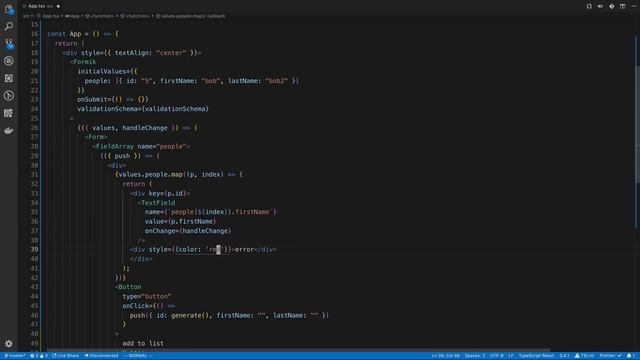640x360 pixels.
Task: Click the "<FieldArray" tag on line 28
Action: point(113,146)
